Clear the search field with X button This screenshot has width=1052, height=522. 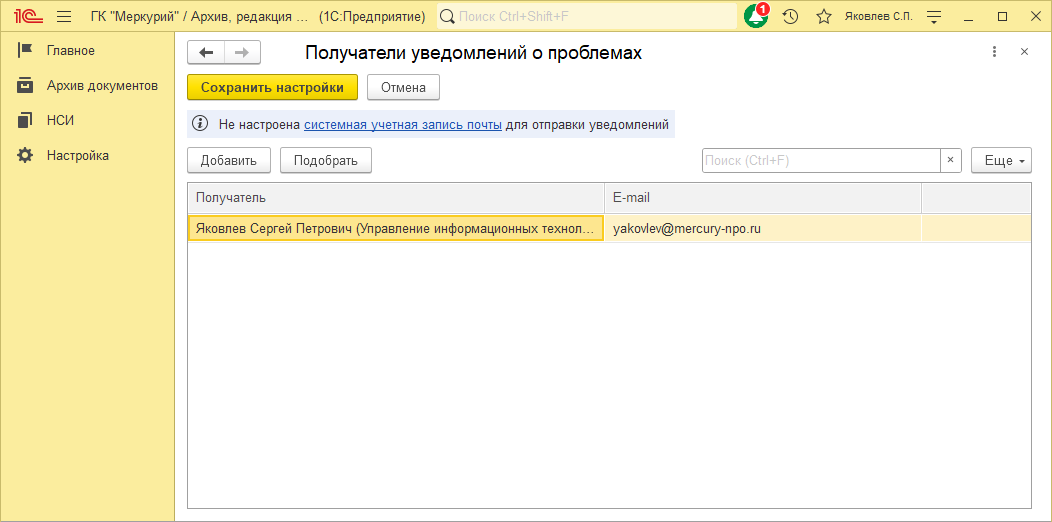[x=951, y=160]
